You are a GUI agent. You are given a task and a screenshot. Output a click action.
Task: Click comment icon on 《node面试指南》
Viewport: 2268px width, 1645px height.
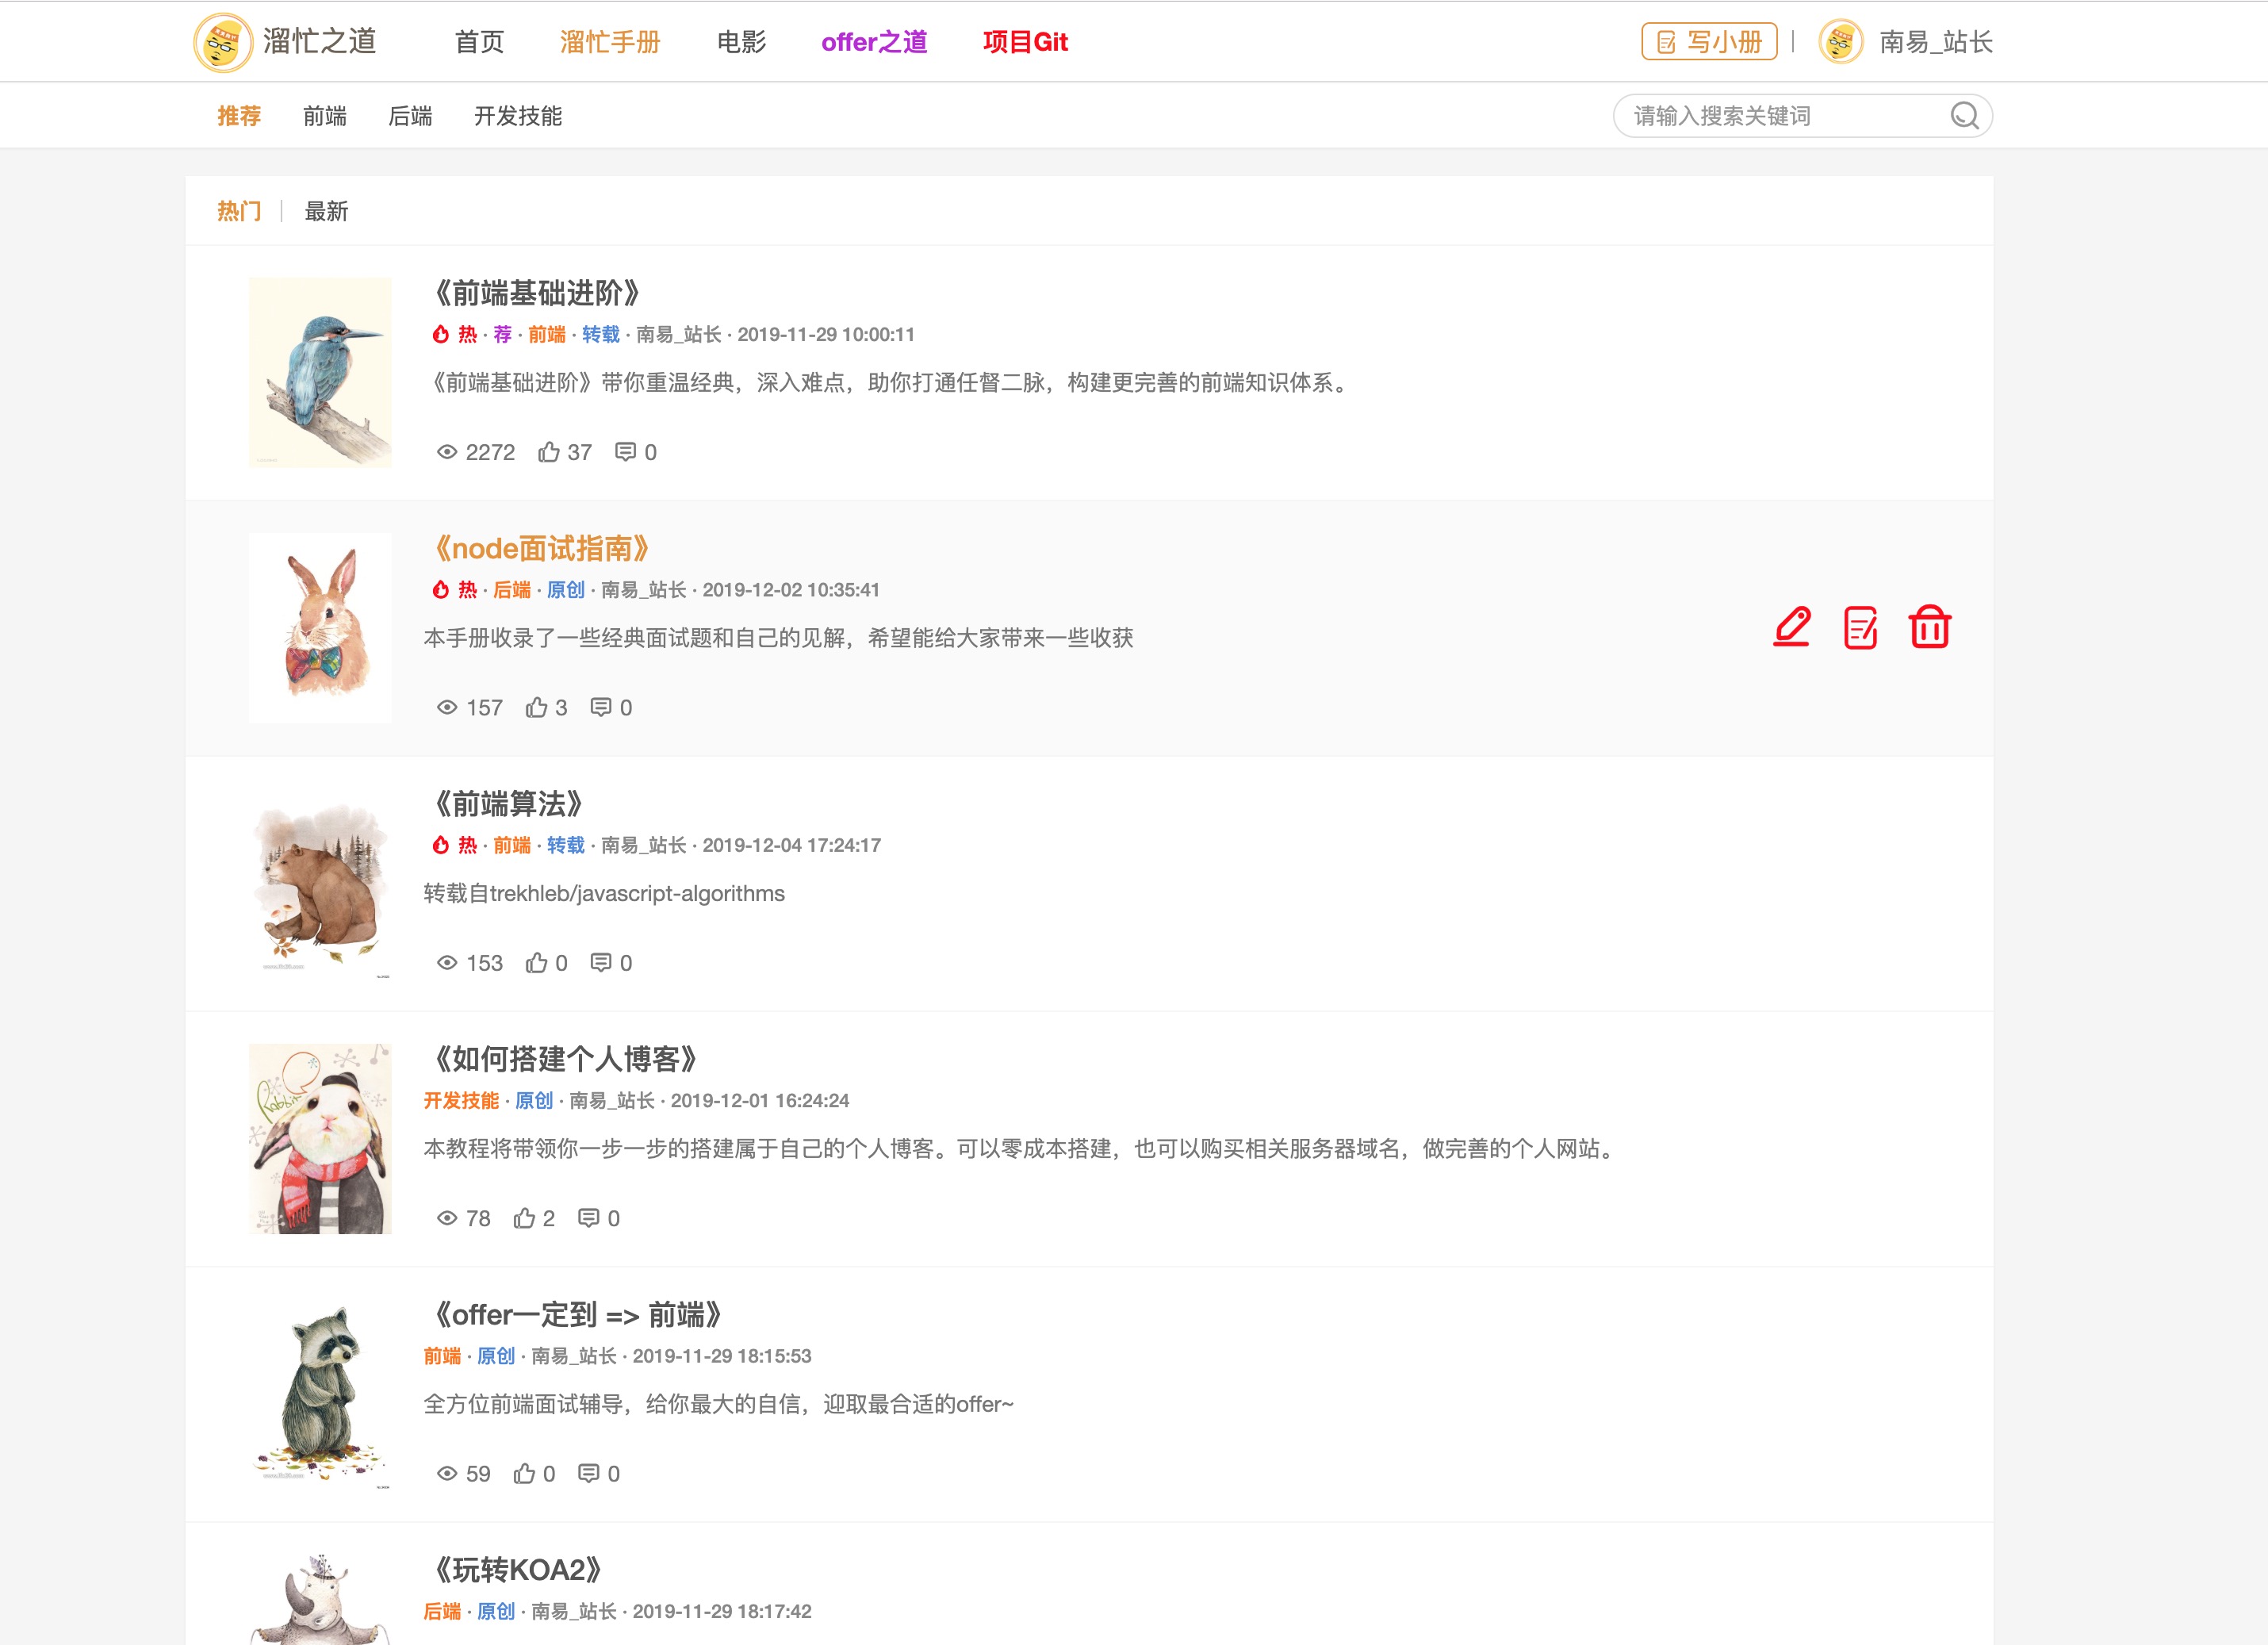tap(600, 707)
